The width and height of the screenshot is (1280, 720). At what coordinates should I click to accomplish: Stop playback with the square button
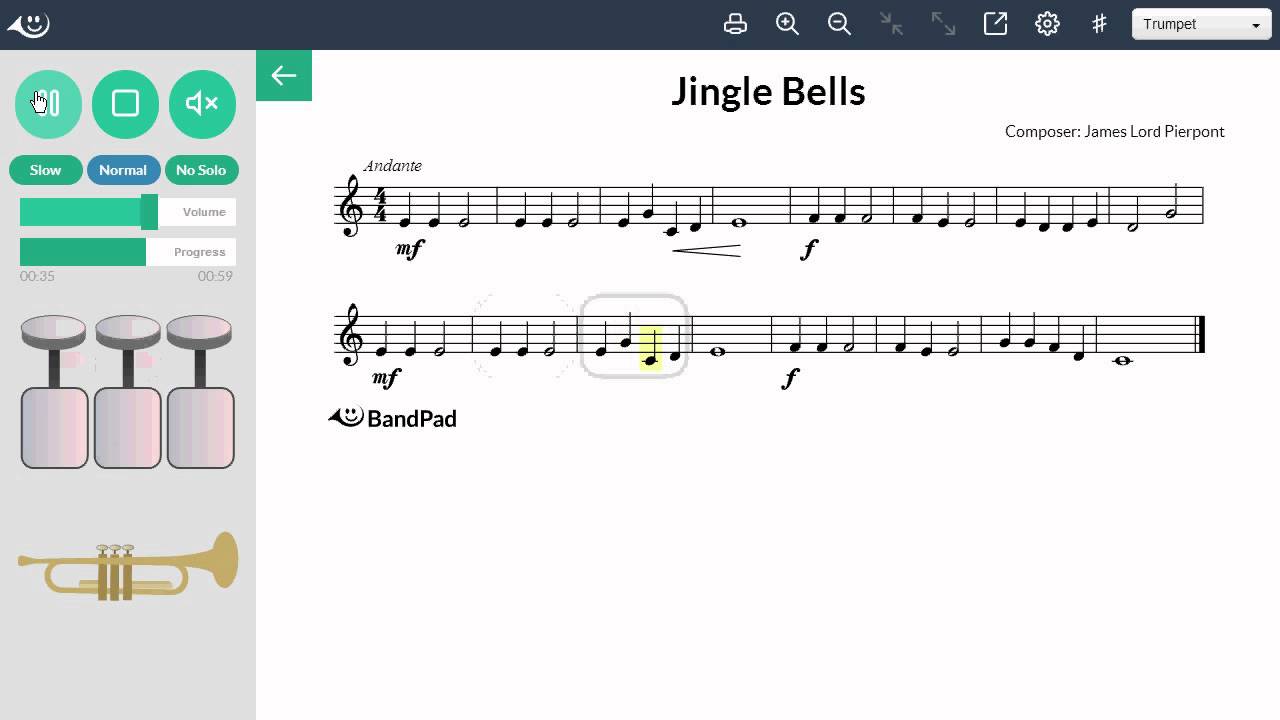tap(125, 104)
